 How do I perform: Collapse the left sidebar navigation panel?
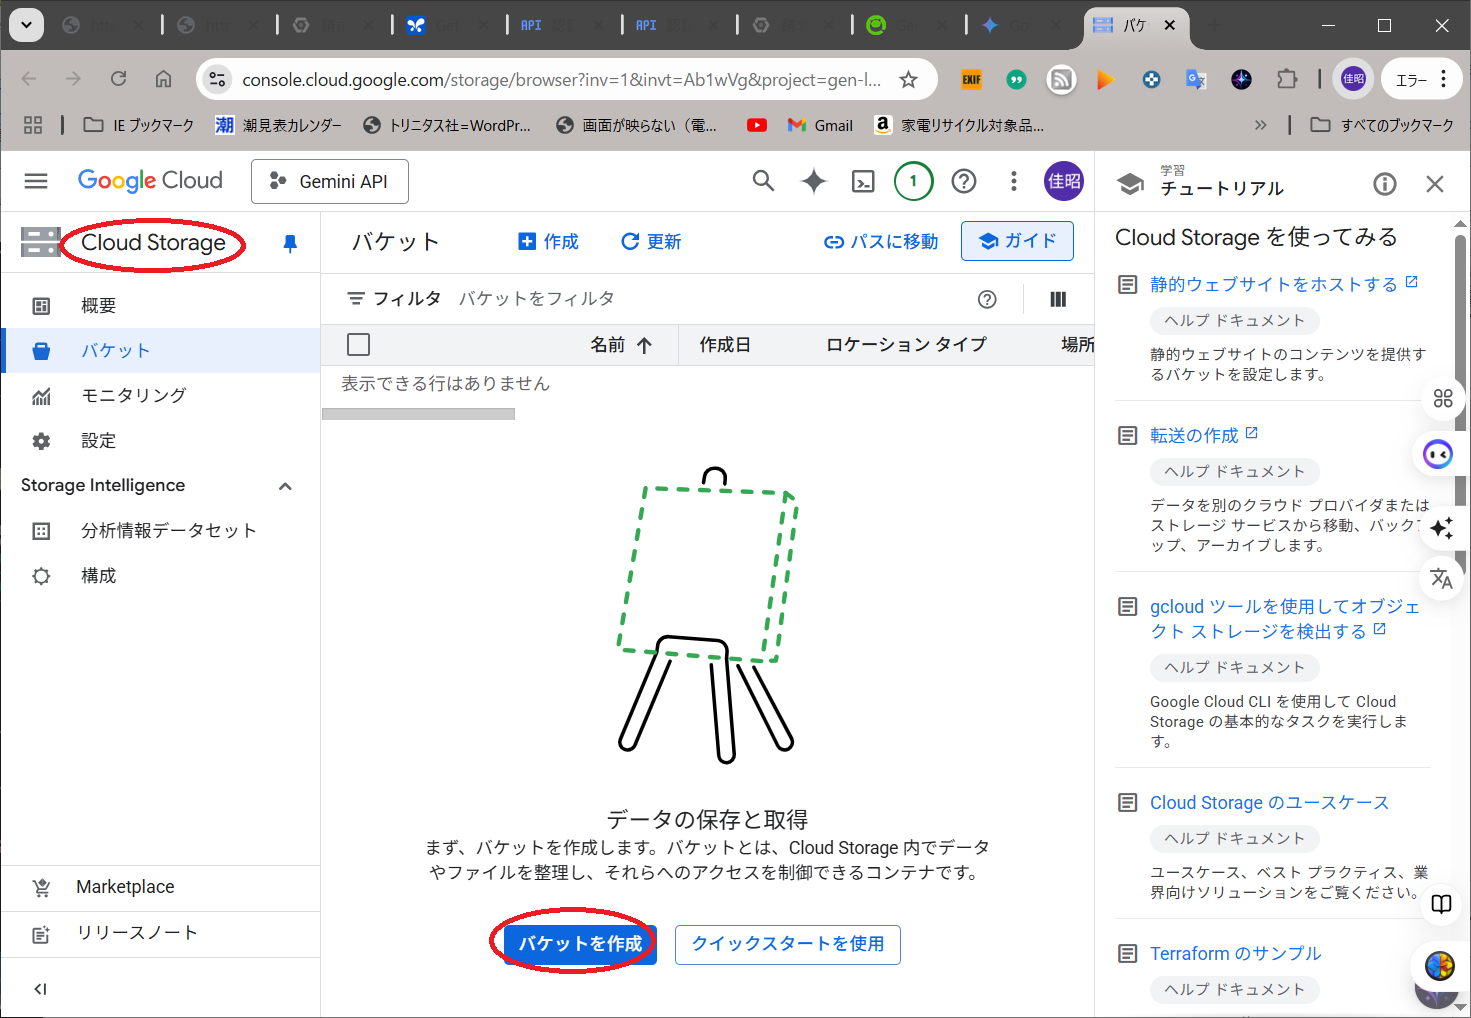point(40,989)
